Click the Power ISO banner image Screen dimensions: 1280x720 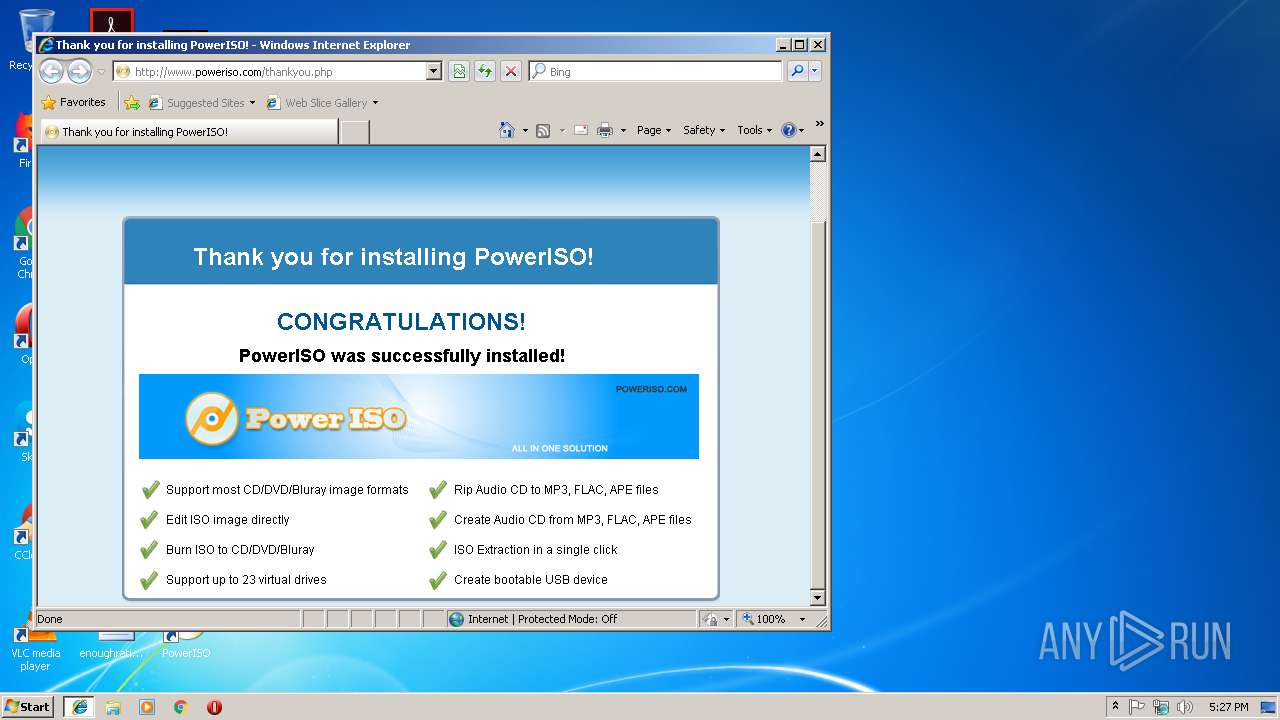[x=419, y=416]
